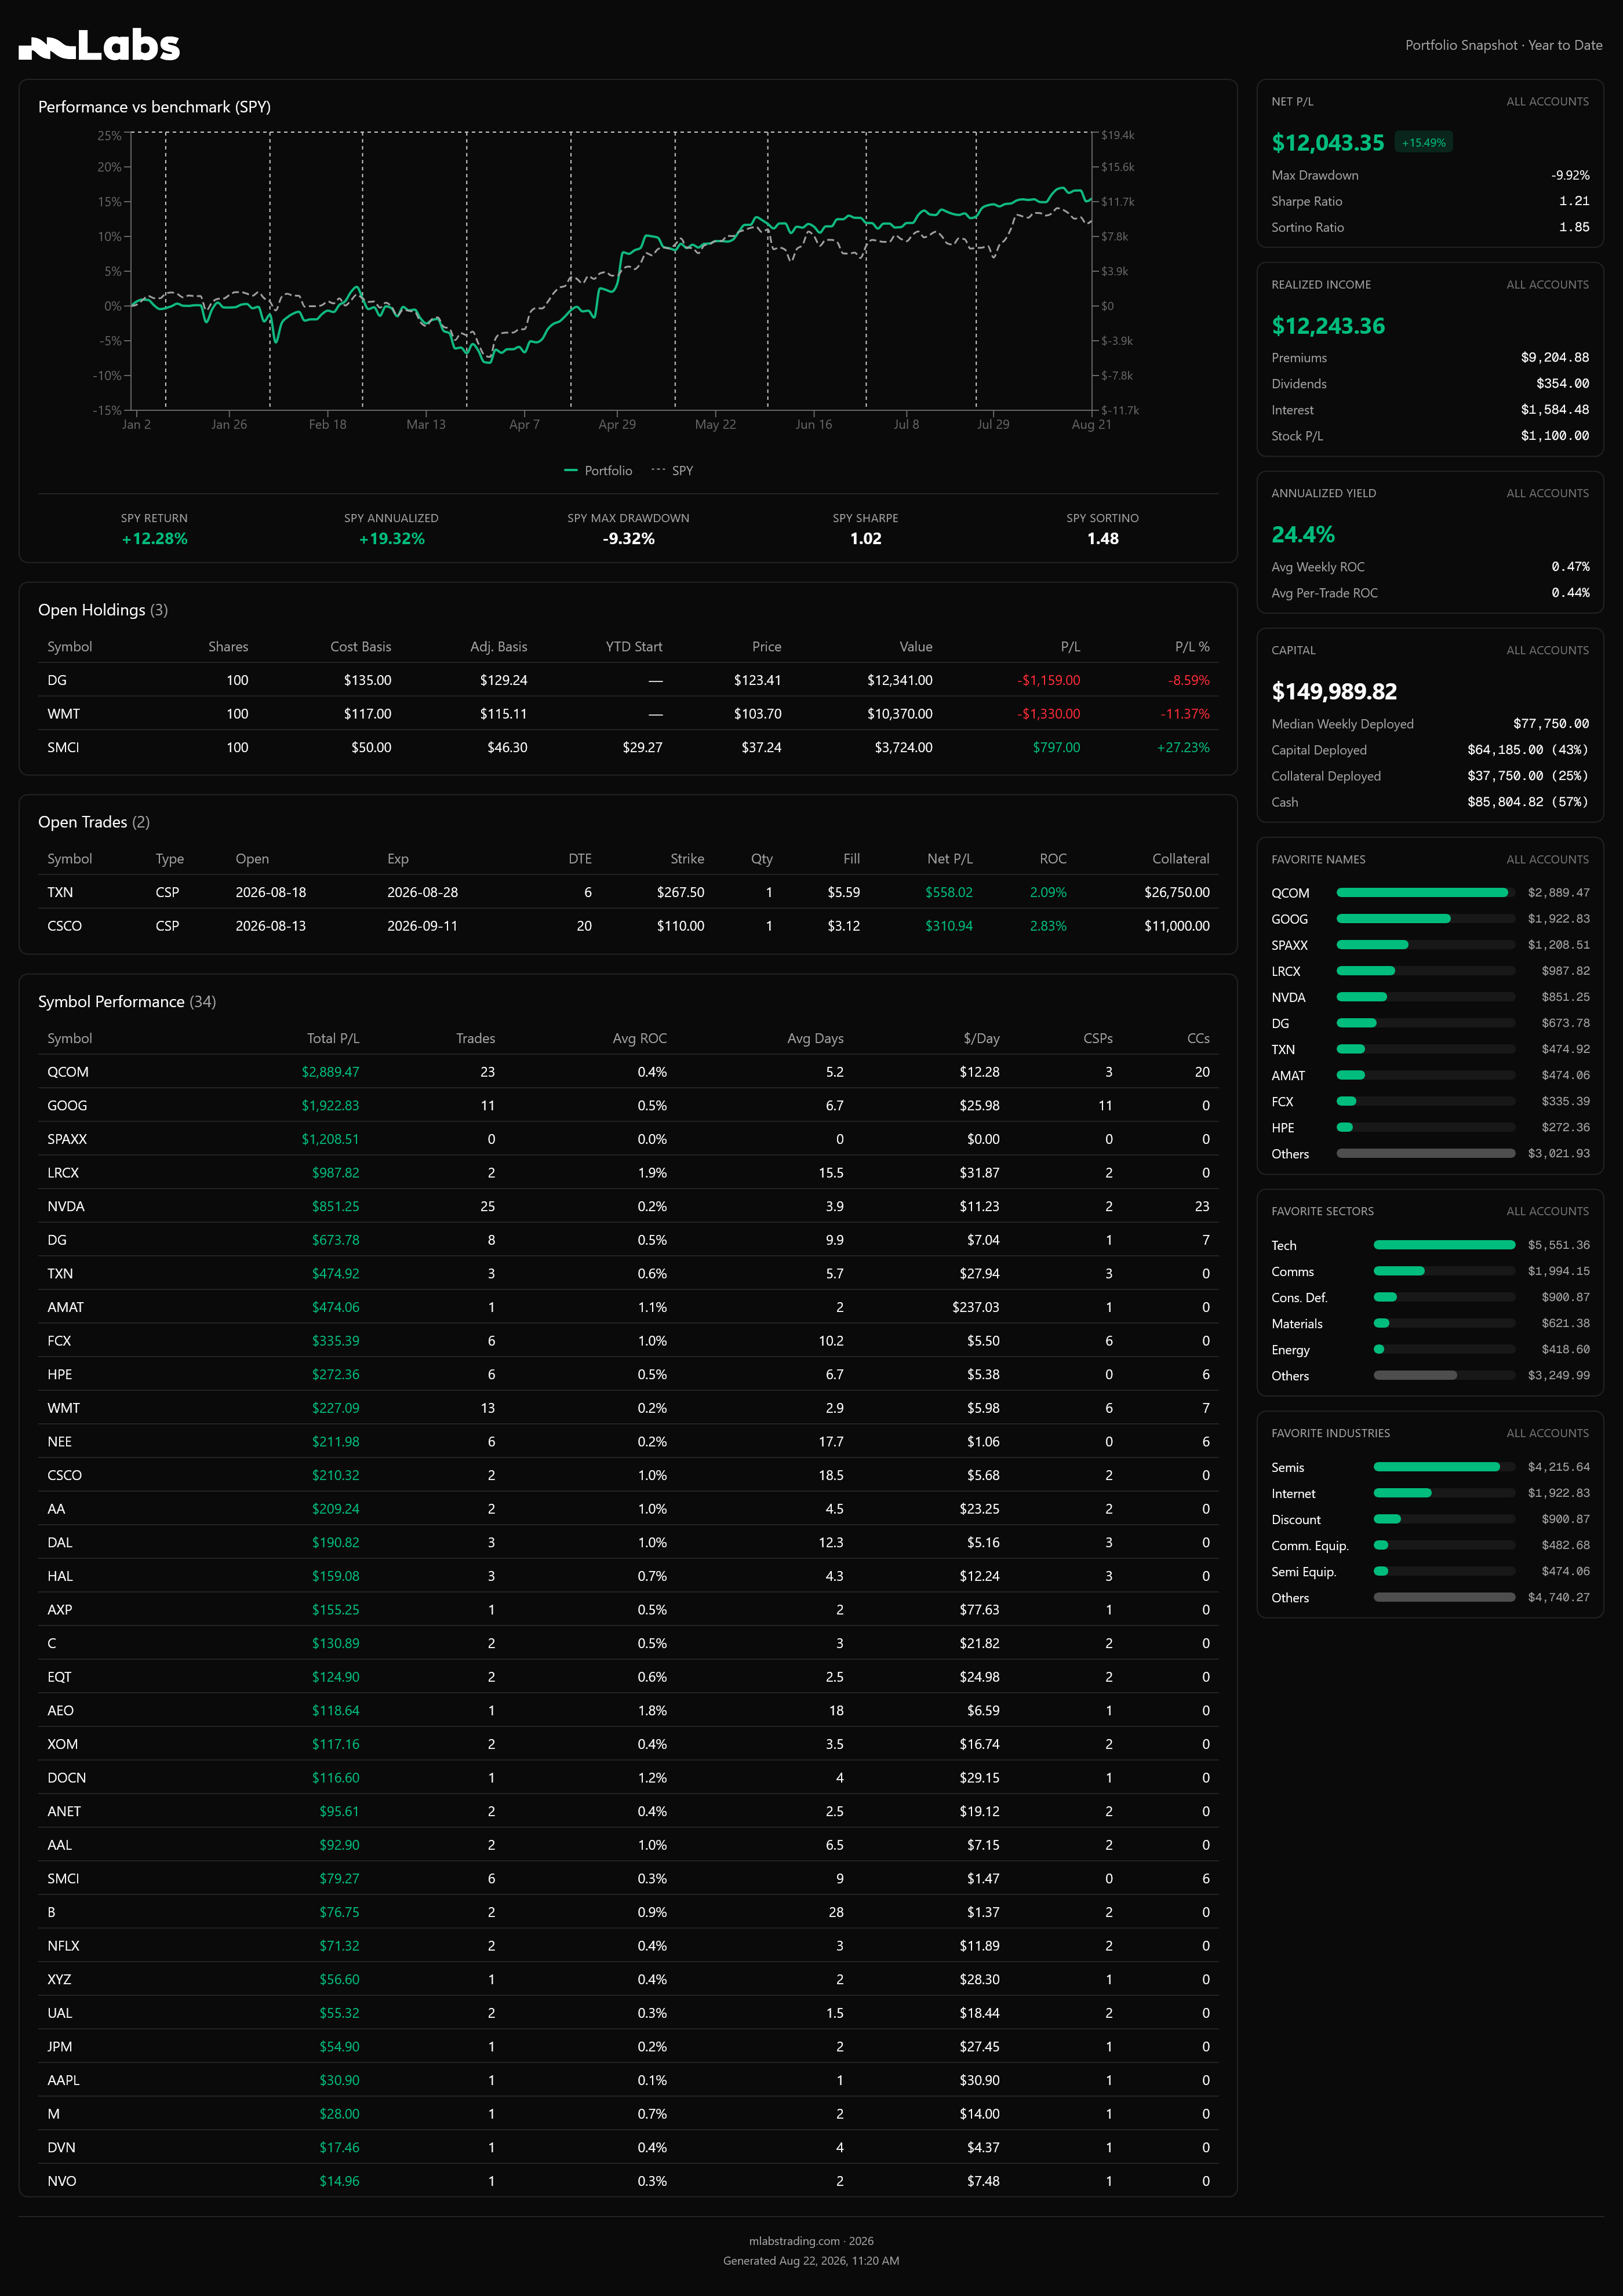This screenshot has width=1623, height=2296.
Task: Select the $12,243.36 Realized Income value
Action: pyautogui.click(x=1328, y=326)
